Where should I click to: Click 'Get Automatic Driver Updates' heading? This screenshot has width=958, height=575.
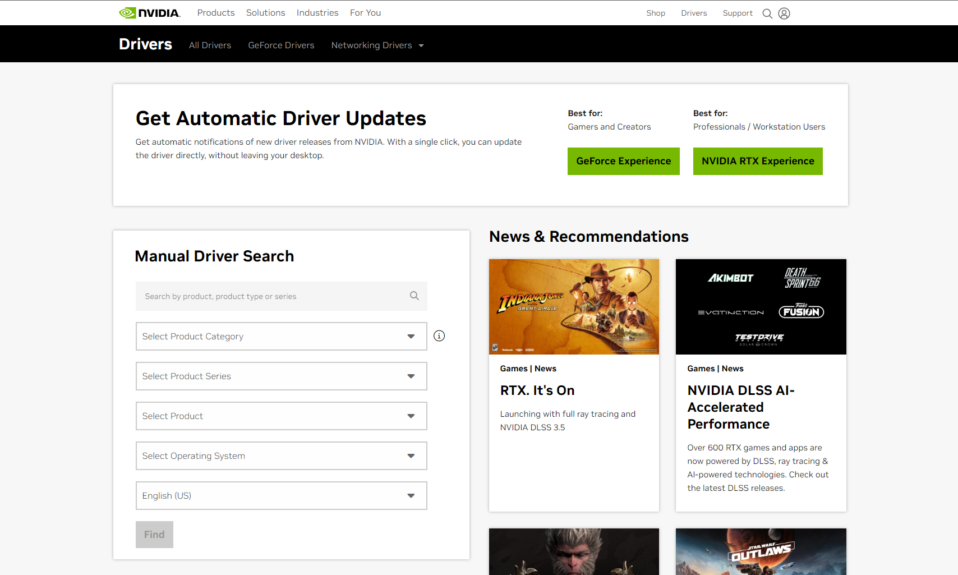[280, 119]
